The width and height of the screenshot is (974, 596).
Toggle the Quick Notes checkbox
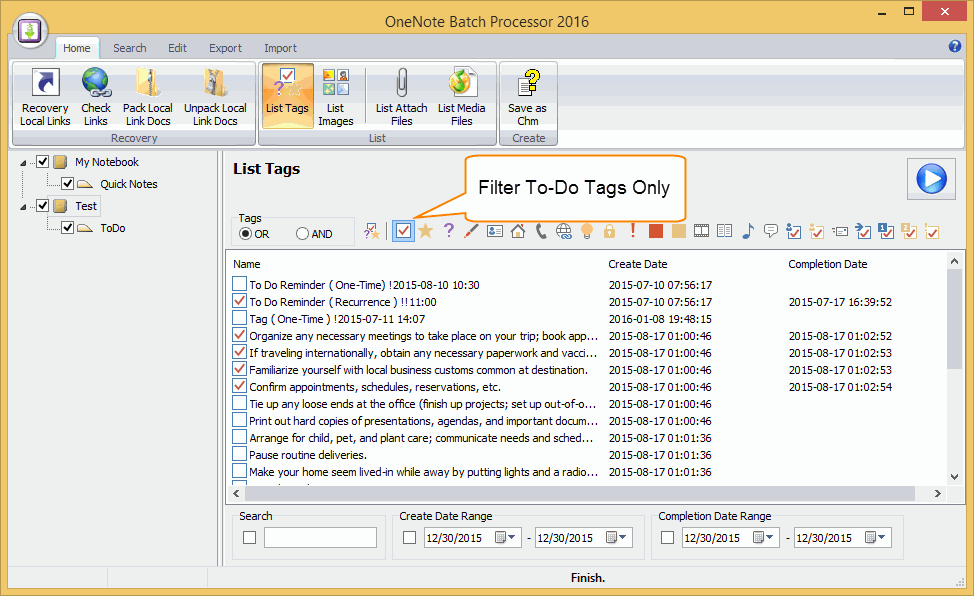click(x=67, y=183)
